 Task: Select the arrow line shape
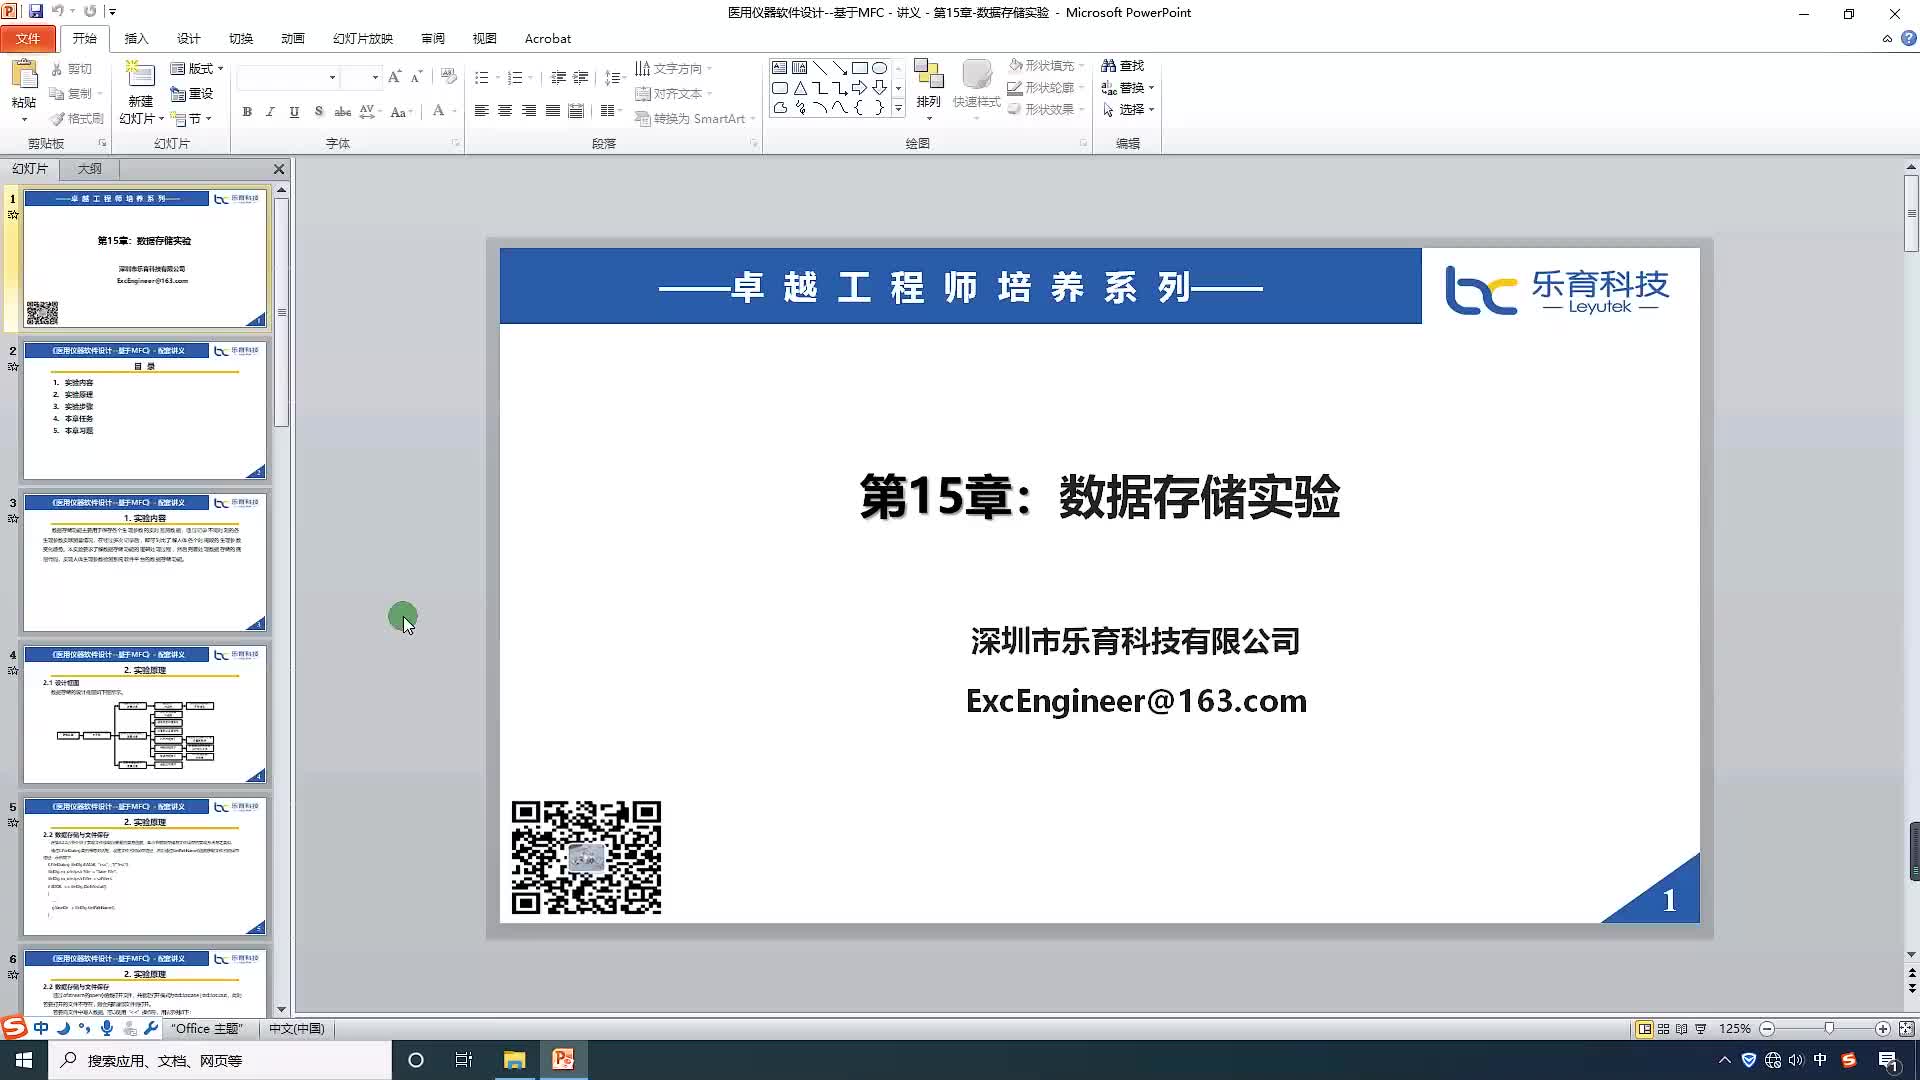coord(840,68)
